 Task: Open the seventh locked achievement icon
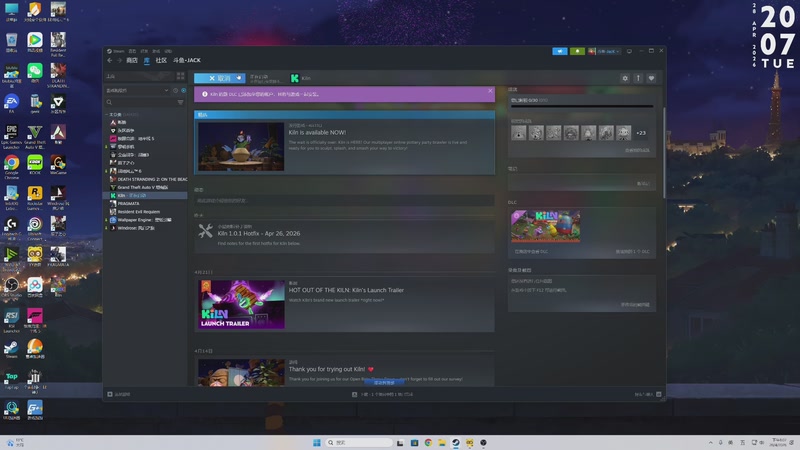pyautogui.click(x=623, y=133)
